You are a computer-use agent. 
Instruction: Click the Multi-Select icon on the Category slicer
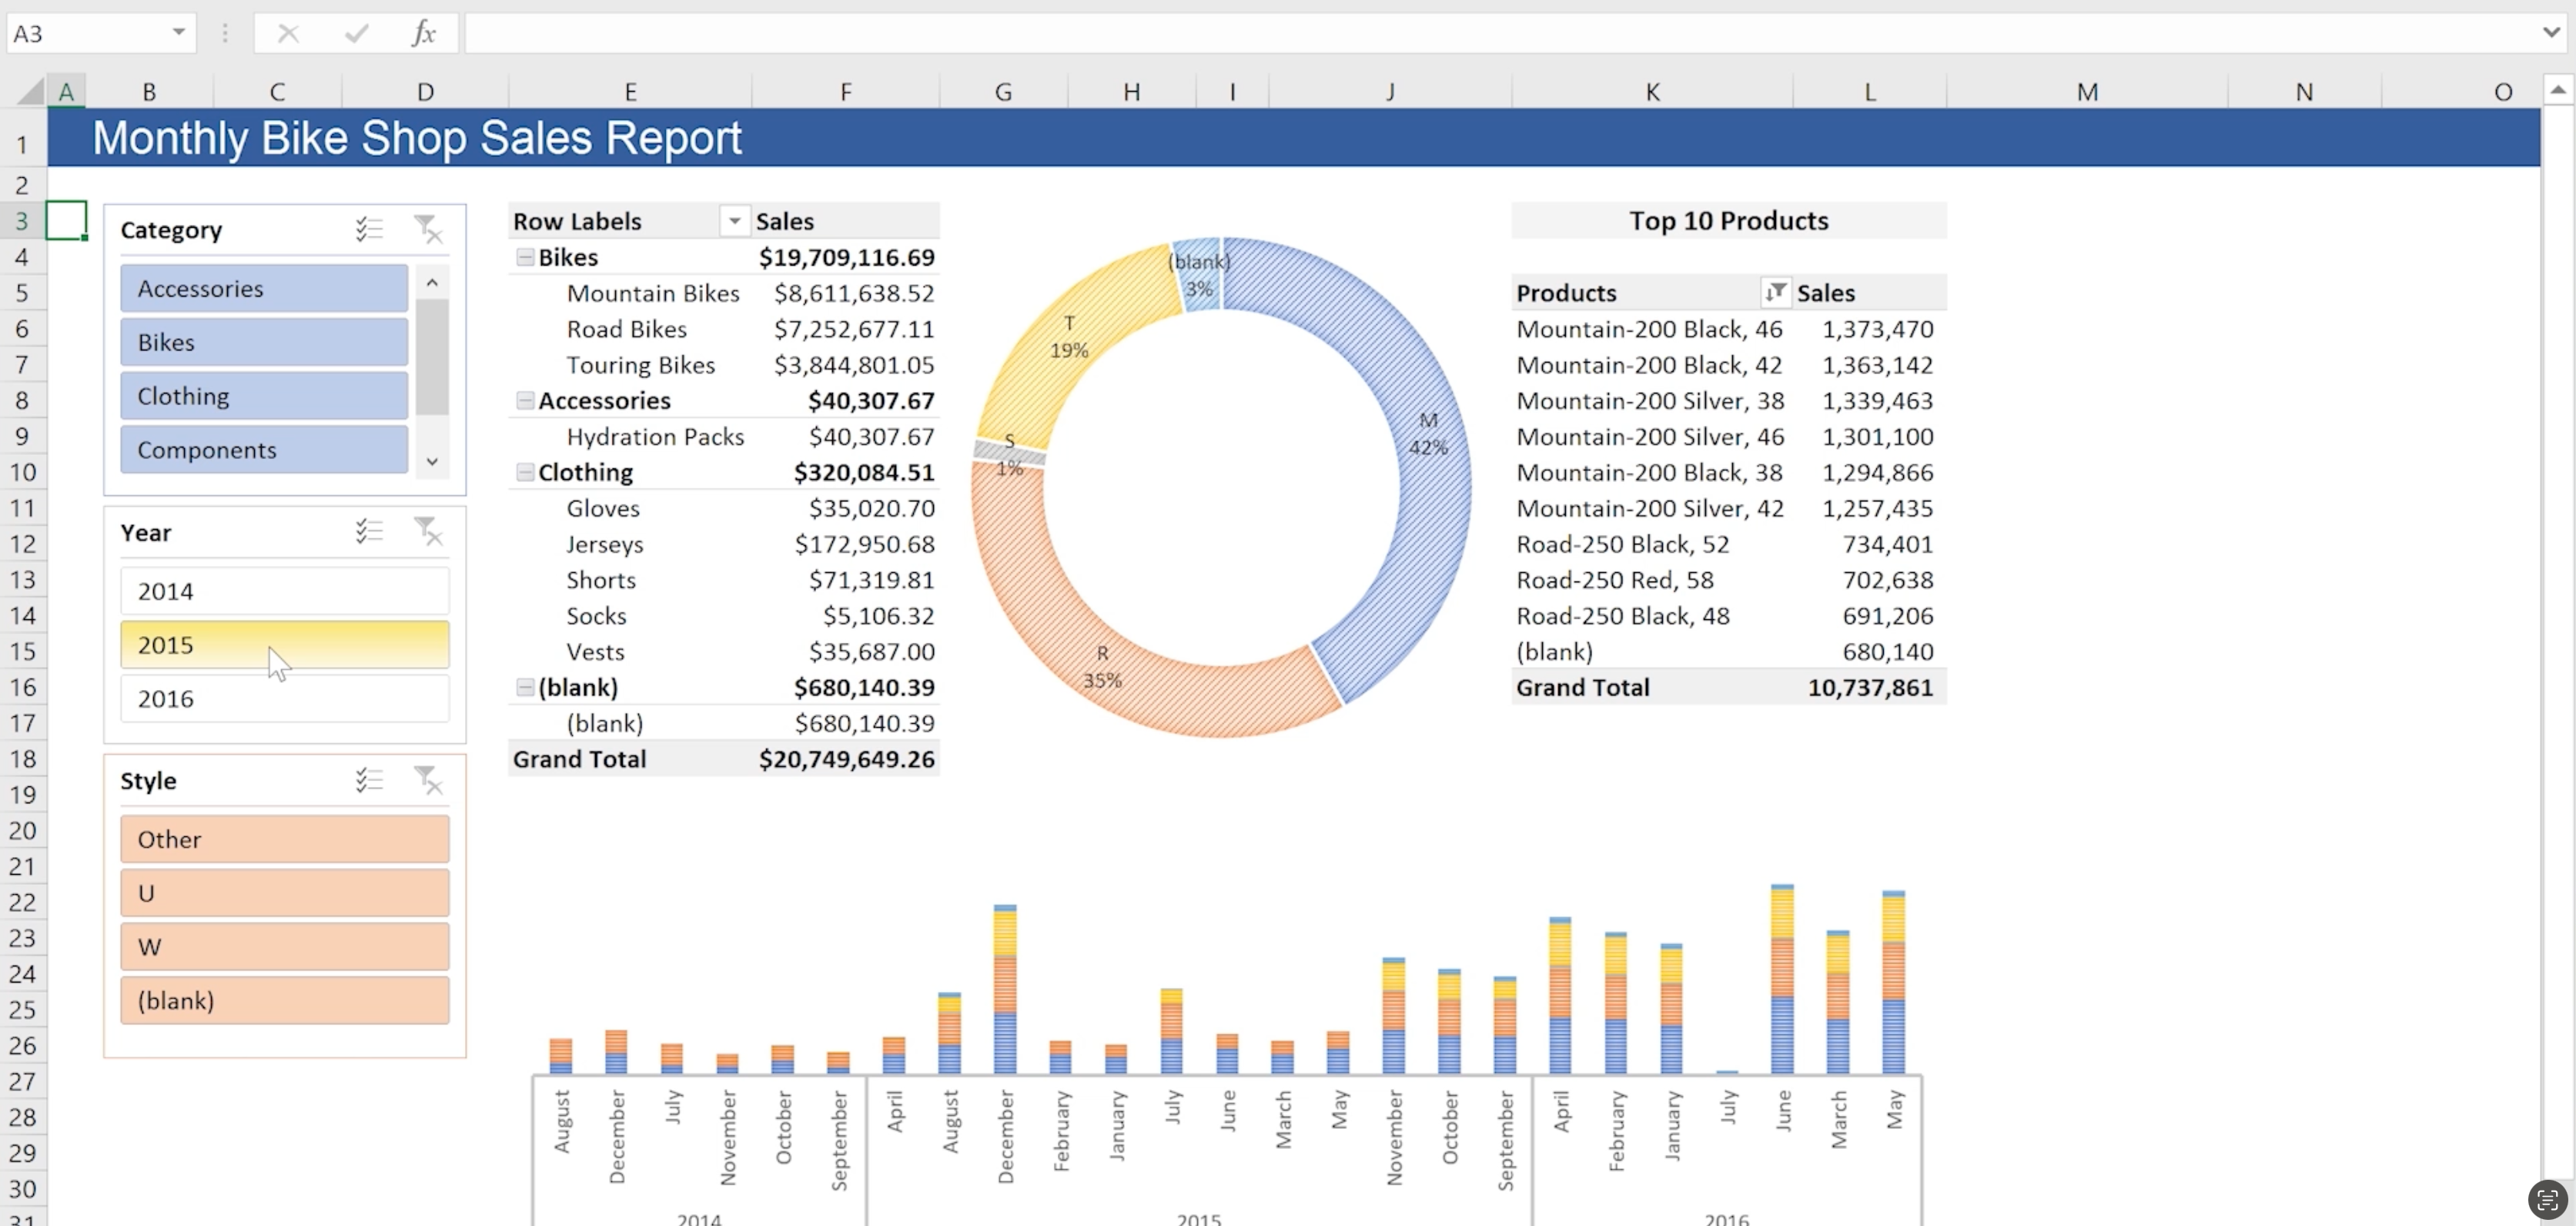click(x=369, y=229)
